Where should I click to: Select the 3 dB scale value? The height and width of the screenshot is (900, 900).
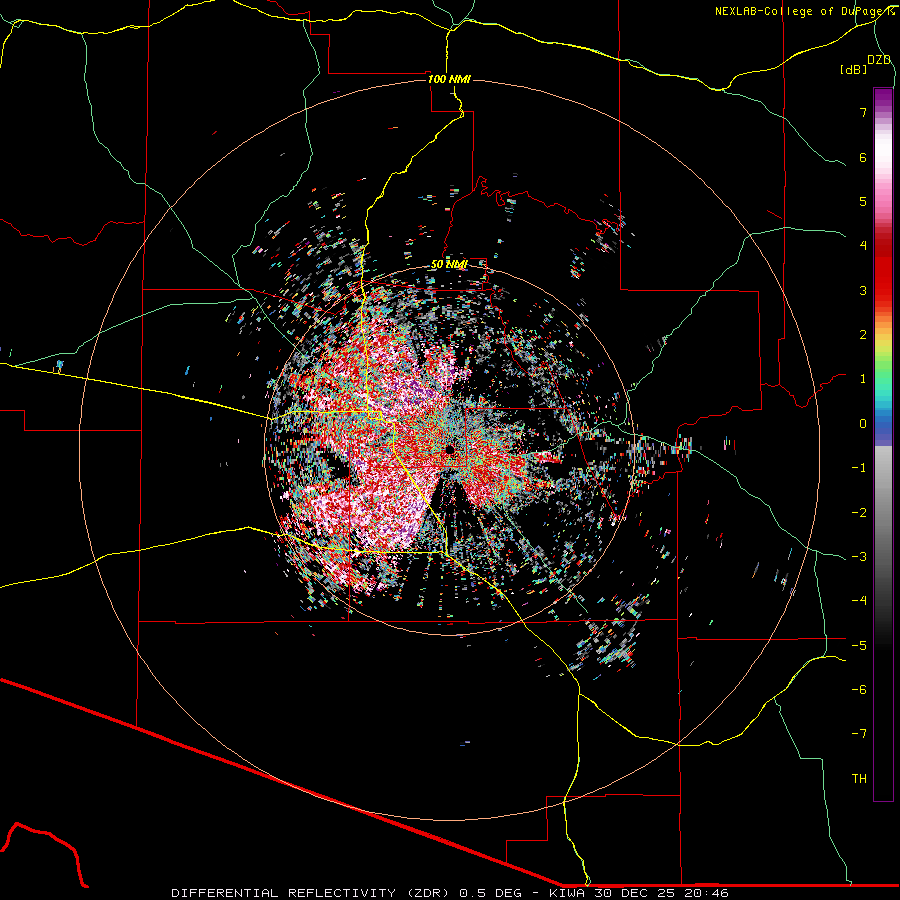click(x=863, y=290)
